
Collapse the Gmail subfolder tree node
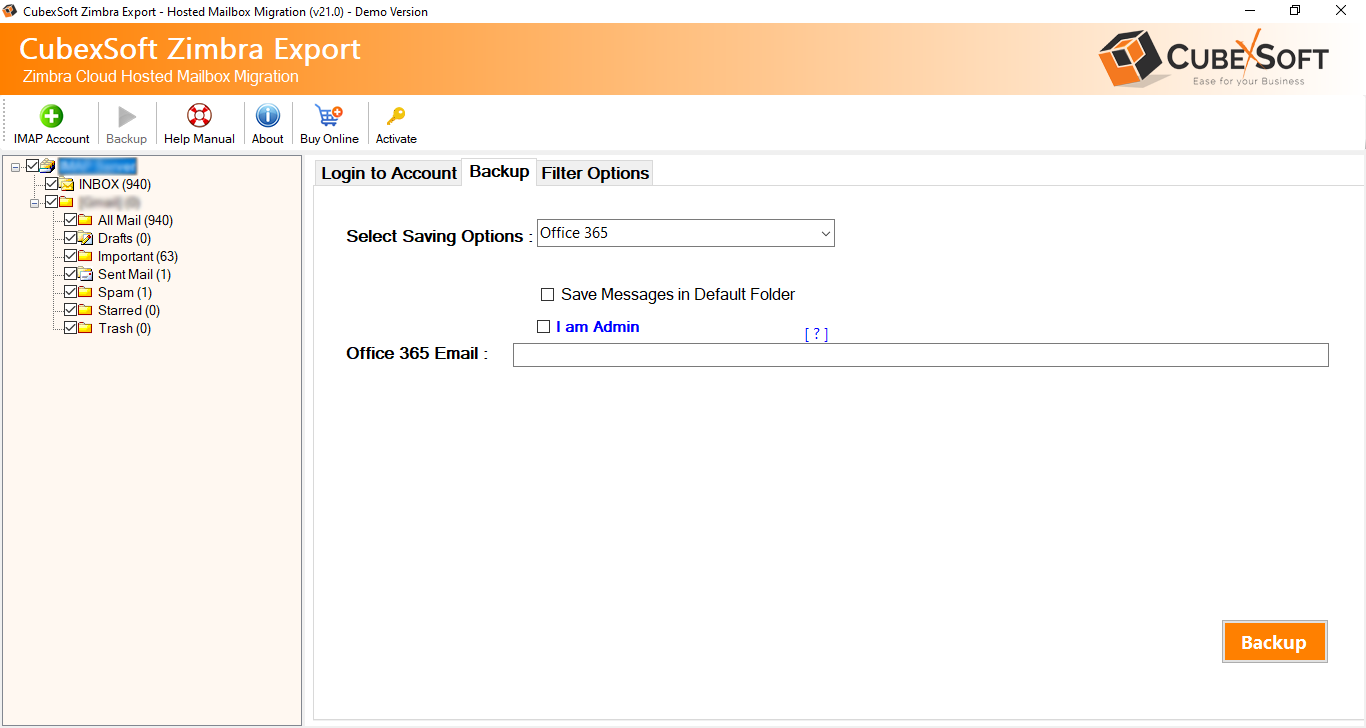(x=35, y=202)
